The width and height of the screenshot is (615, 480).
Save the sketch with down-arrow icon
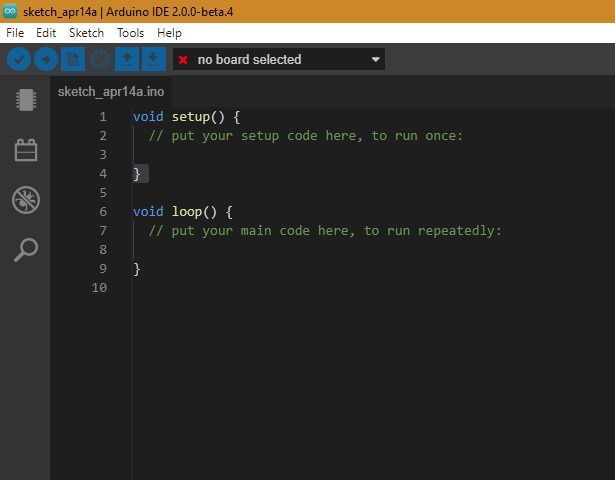(154, 59)
